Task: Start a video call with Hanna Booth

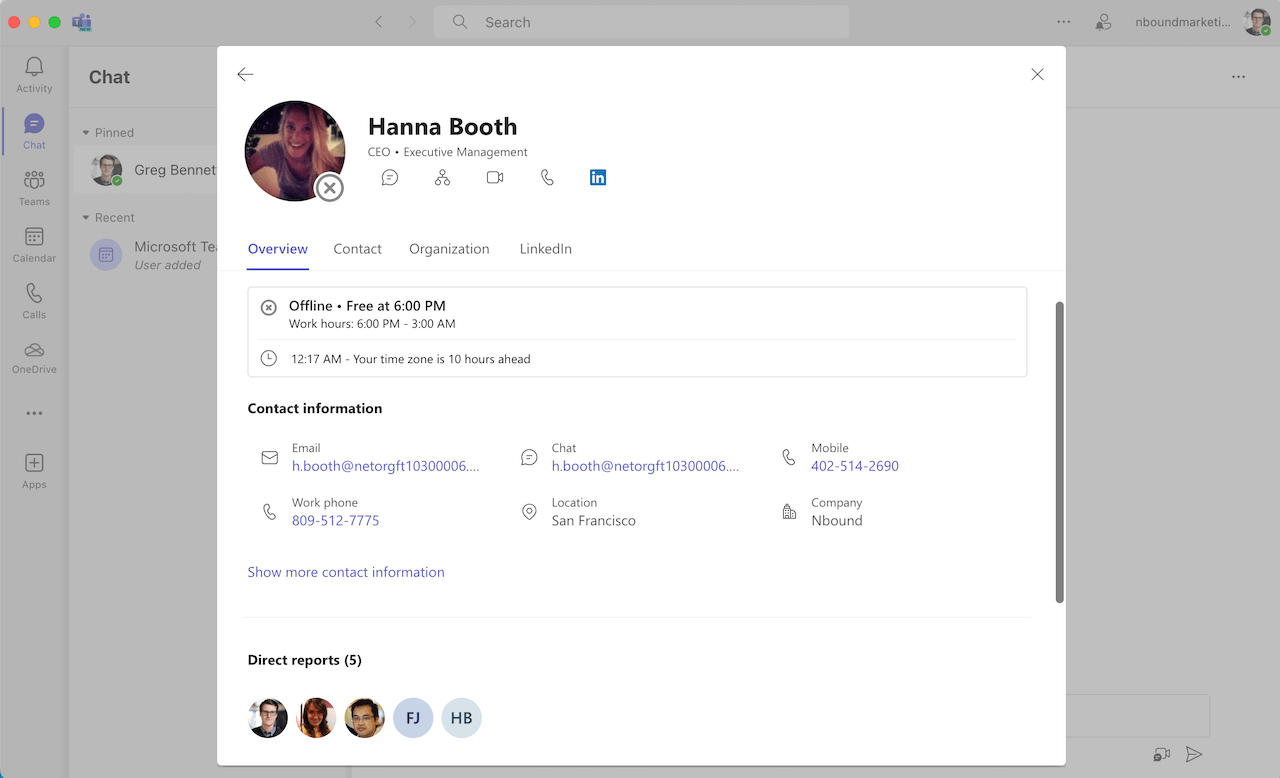Action: coord(494,177)
